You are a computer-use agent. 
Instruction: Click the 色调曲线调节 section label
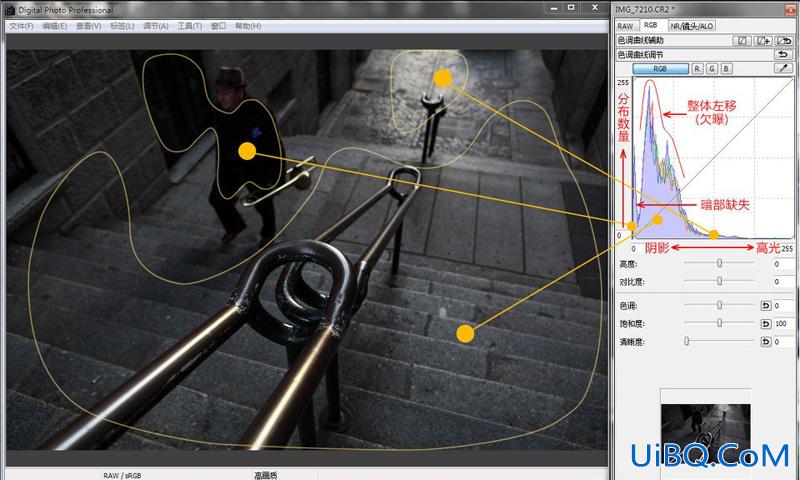pyautogui.click(x=641, y=55)
